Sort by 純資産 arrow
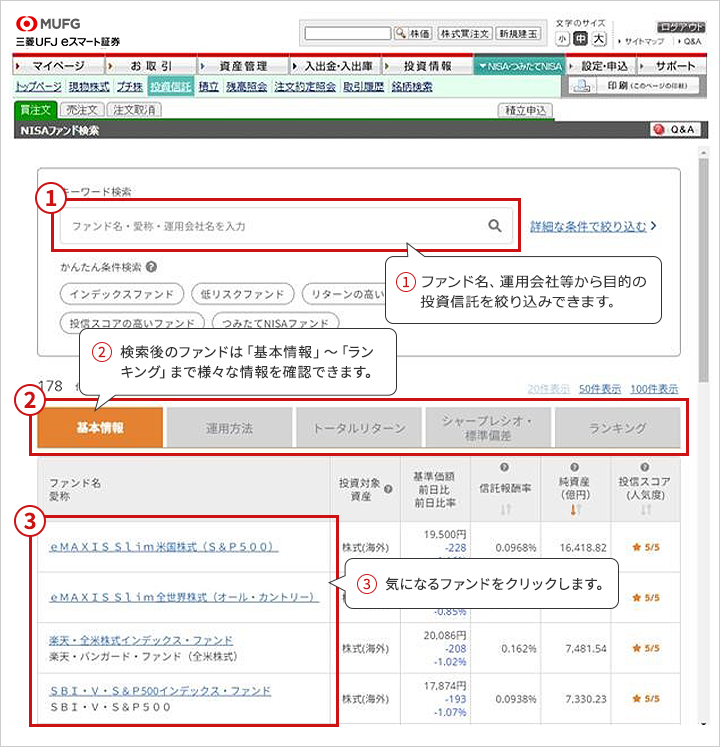The height and width of the screenshot is (747, 720). [574, 509]
